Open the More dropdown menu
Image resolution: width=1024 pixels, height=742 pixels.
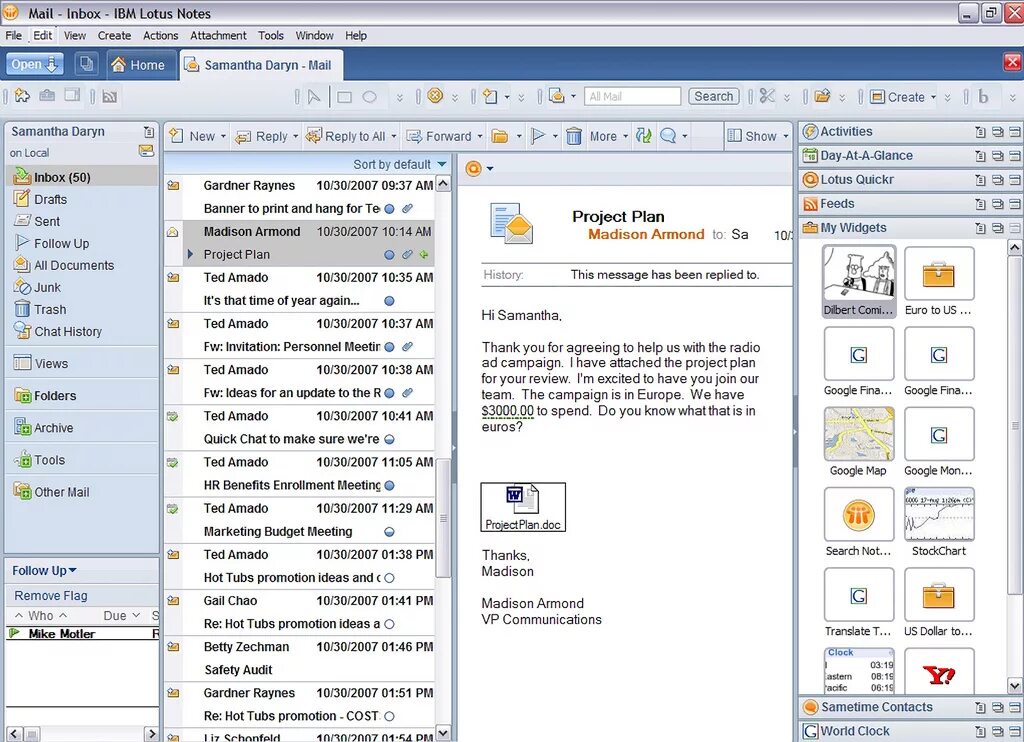click(x=608, y=136)
